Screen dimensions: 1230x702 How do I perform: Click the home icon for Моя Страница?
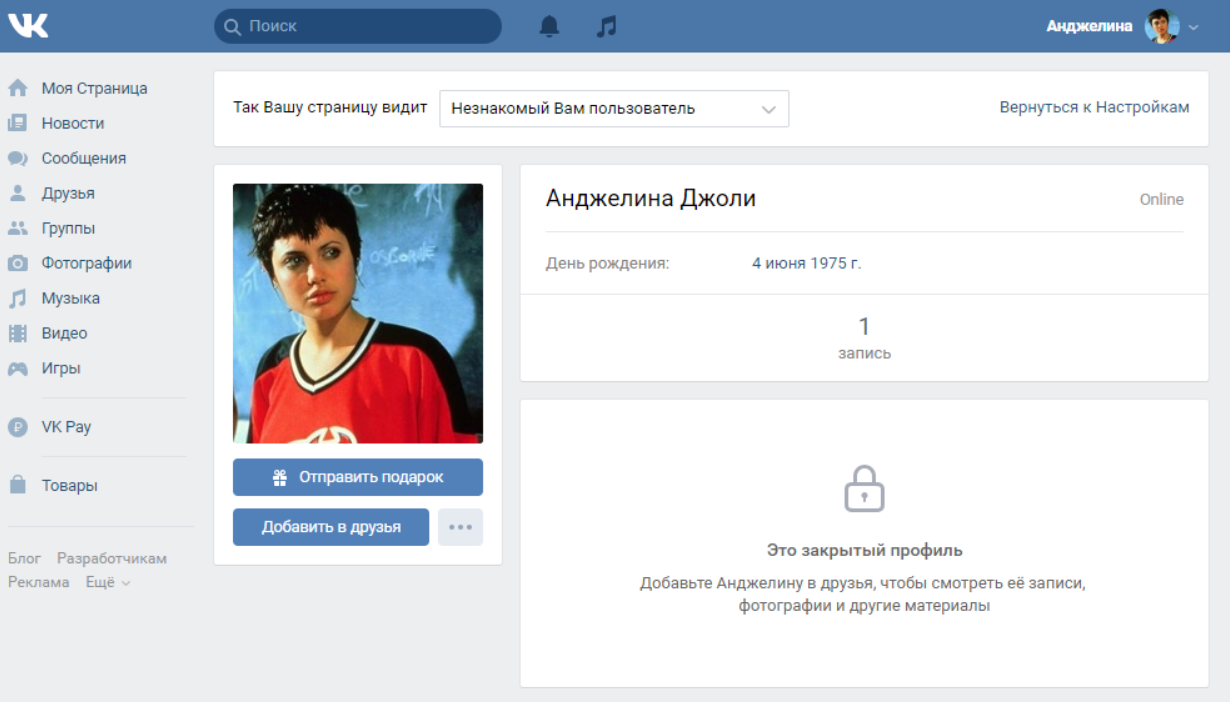point(18,88)
